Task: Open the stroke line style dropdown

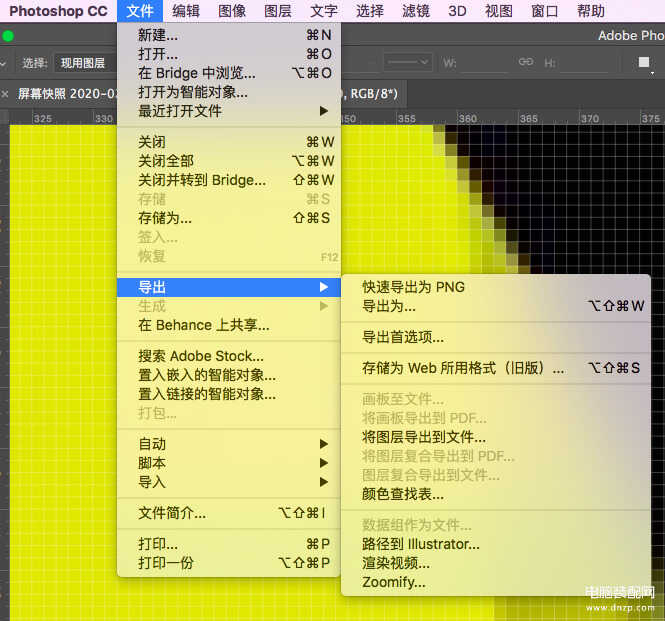Action: pyautogui.click(x=408, y=62)
